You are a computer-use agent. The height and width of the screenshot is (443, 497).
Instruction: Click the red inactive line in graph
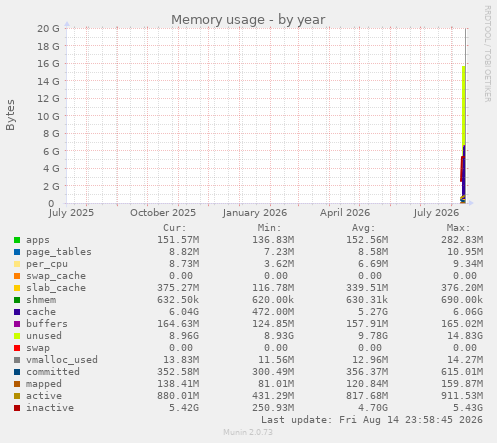coord(462,169)
